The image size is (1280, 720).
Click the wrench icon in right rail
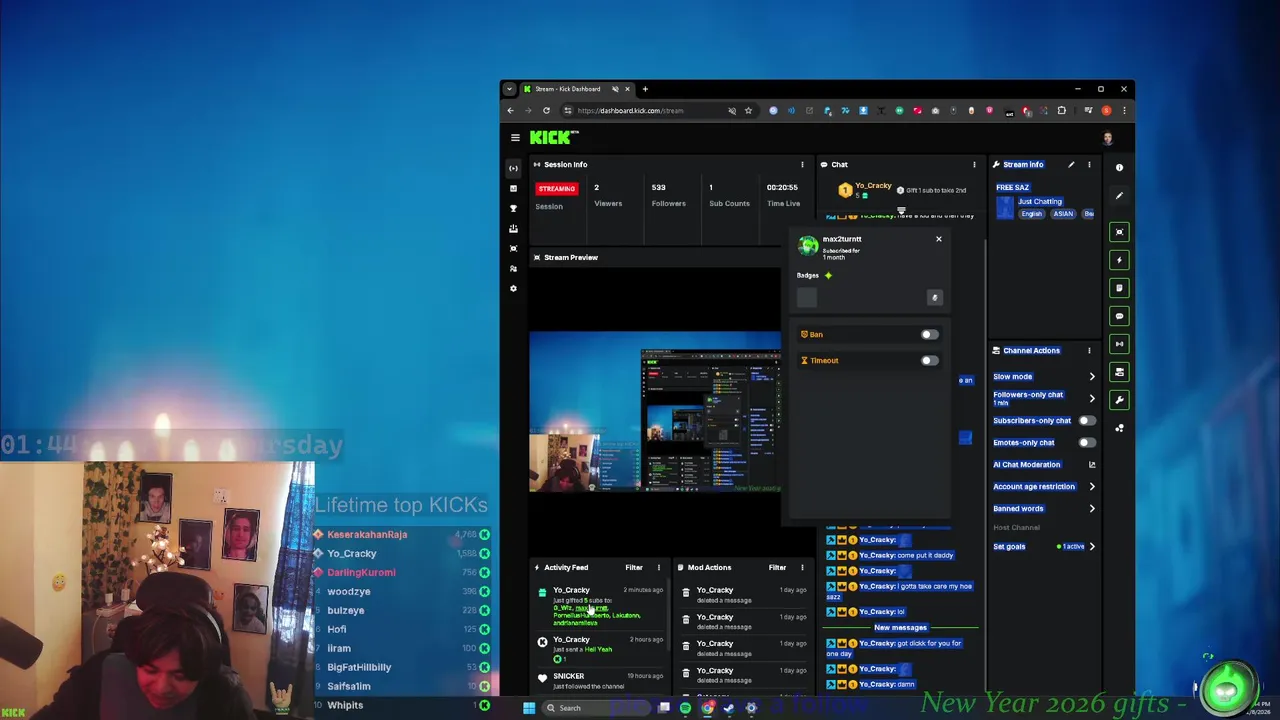[1119, 400]
